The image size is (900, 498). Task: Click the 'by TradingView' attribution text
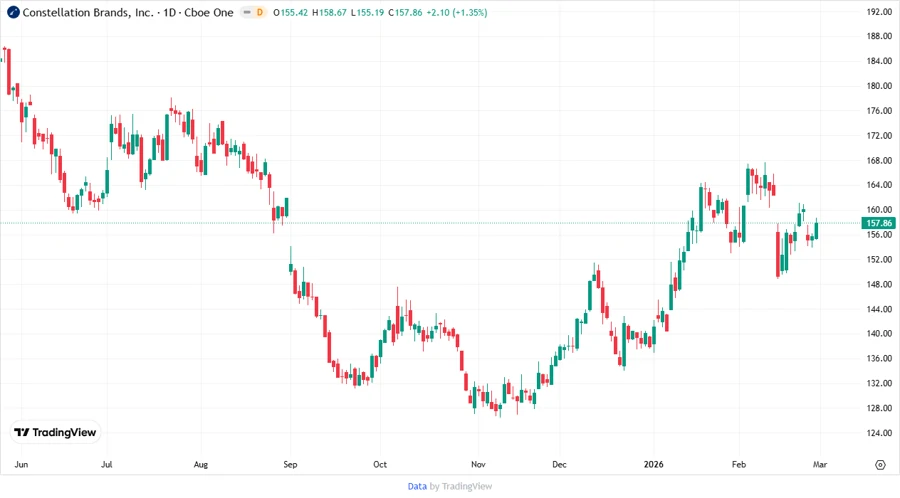[x=461, y=486]
